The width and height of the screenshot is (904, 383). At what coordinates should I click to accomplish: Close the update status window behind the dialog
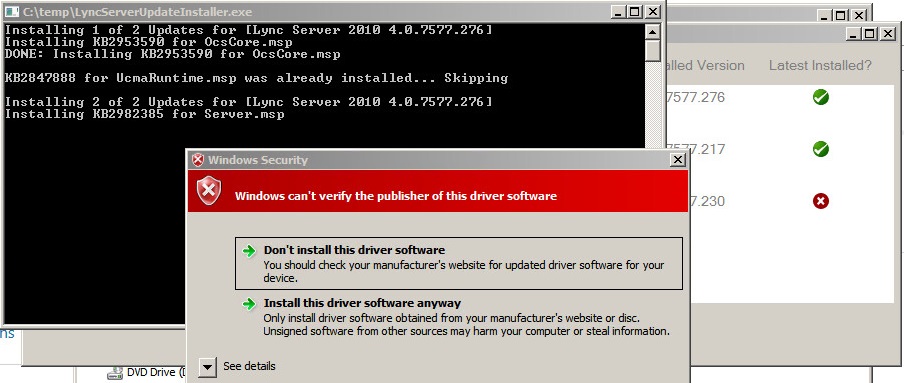click(887, 34)
